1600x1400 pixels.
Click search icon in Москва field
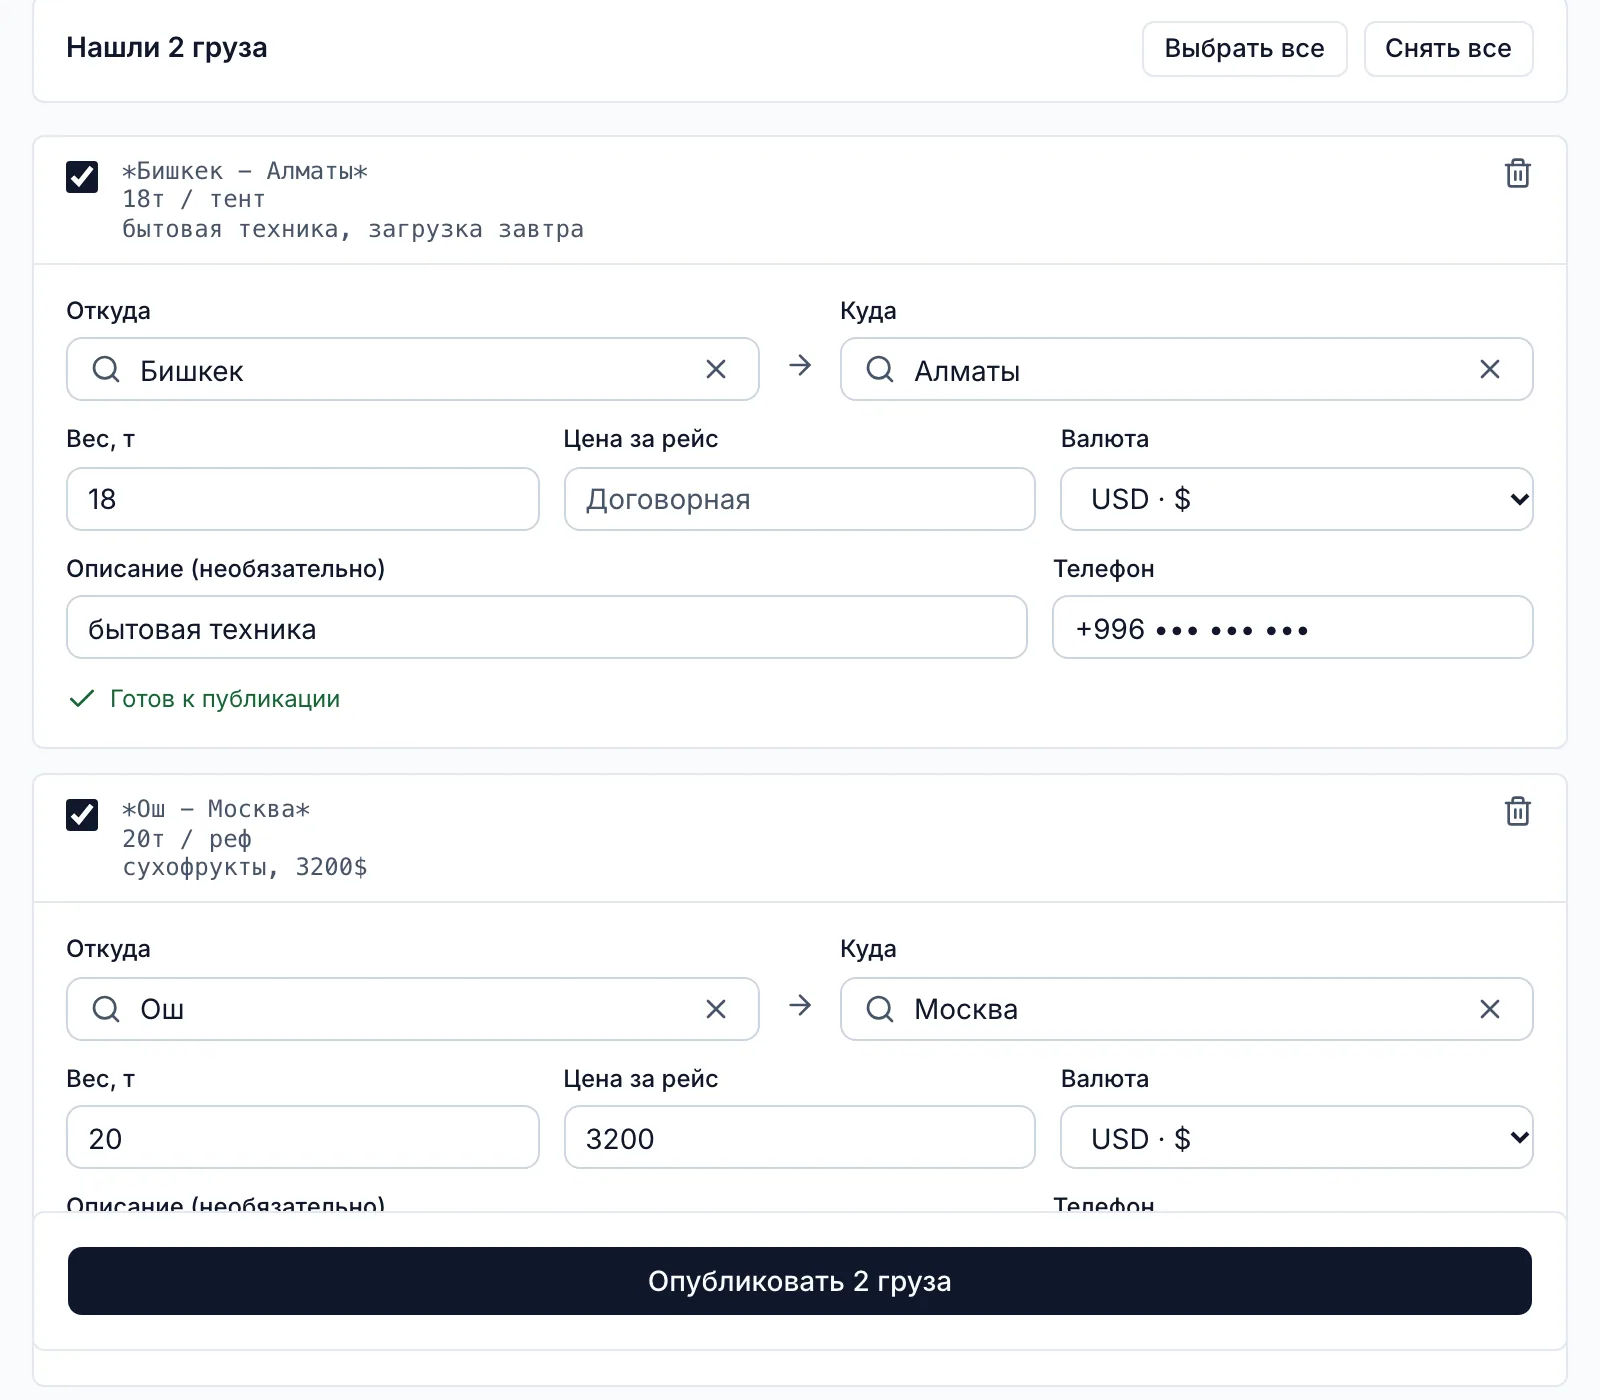point(880,1009)
